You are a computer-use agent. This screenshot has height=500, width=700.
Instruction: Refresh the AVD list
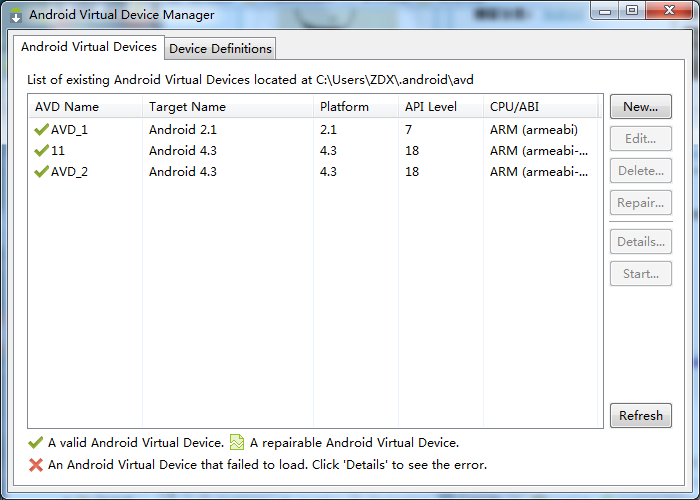tap(641, 416)
